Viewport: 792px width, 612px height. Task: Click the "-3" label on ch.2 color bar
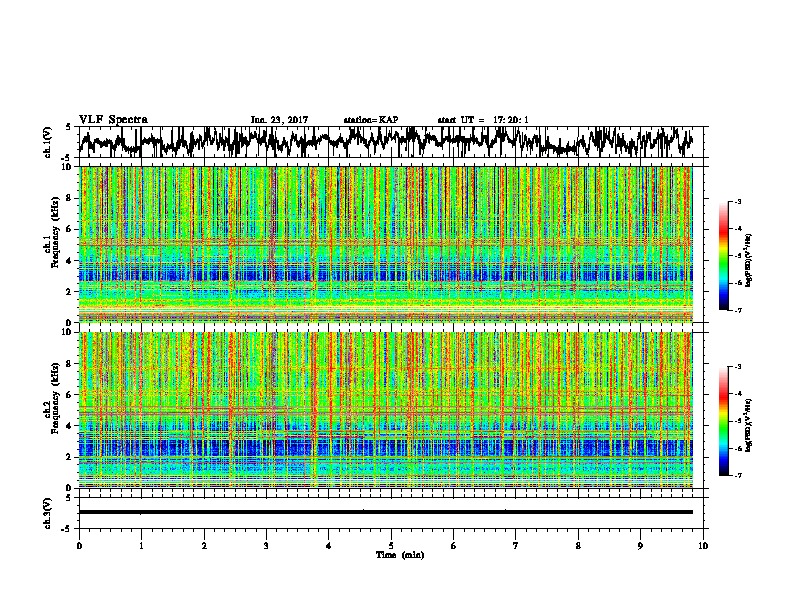(x=737, y=367)
